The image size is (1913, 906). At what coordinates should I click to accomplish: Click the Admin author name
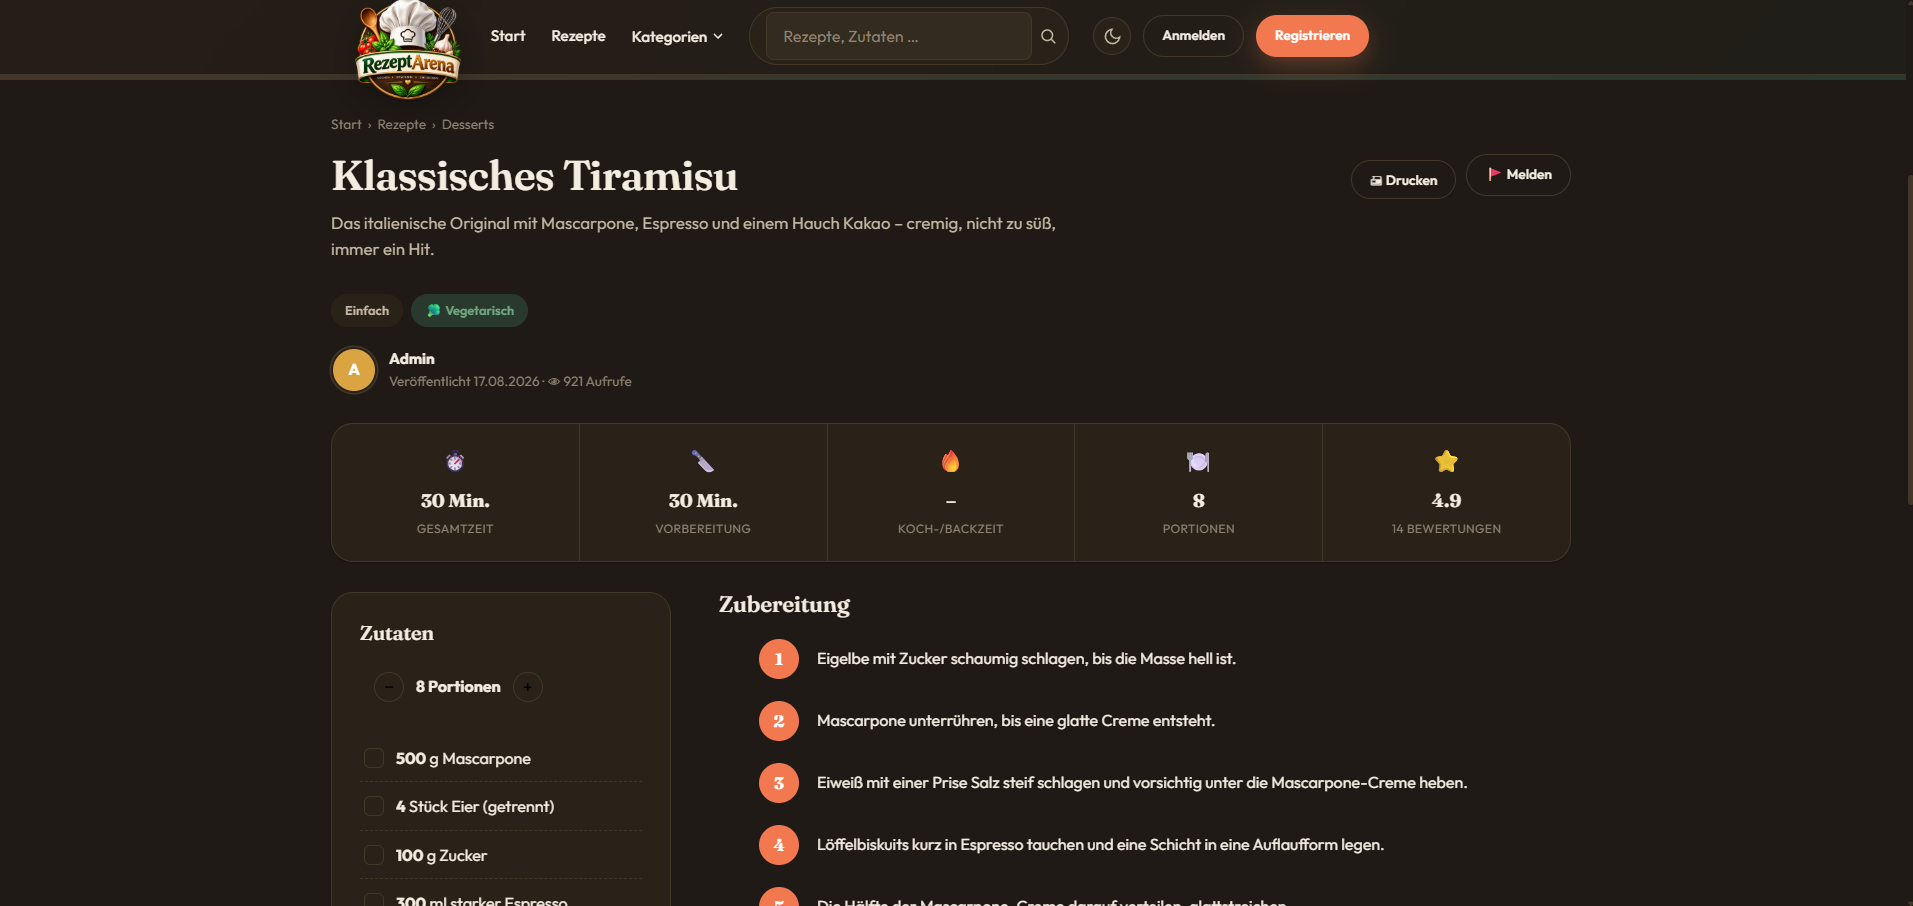[412, 359]
